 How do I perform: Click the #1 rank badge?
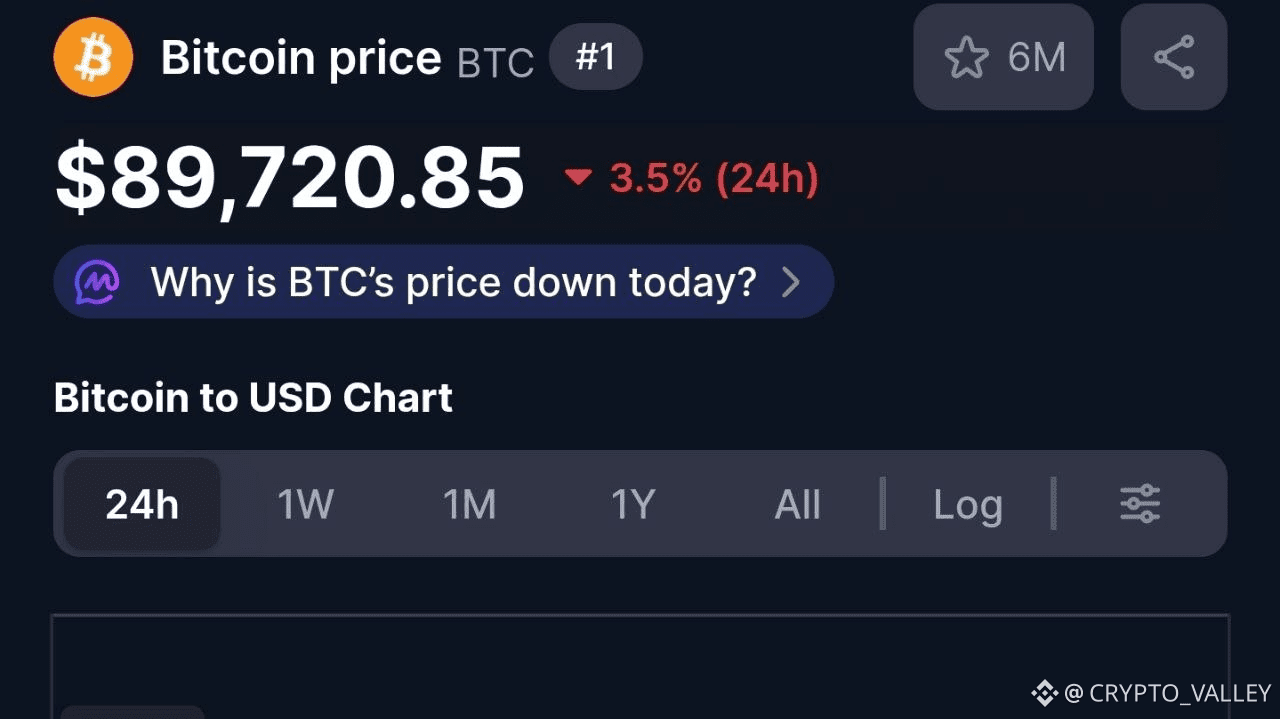tap(595, 58)
